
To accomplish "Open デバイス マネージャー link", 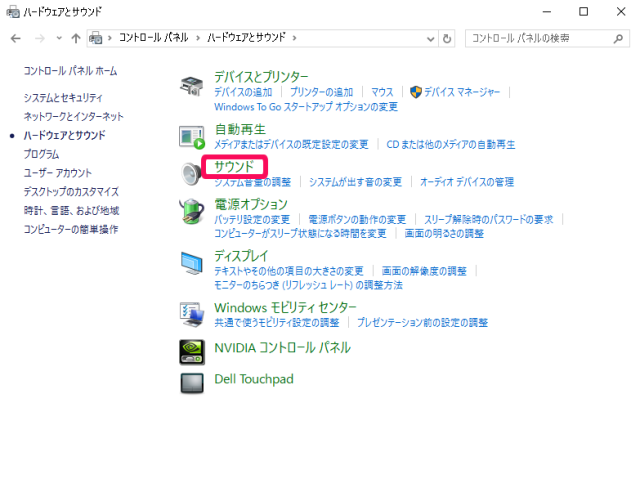I will point(462,92).
